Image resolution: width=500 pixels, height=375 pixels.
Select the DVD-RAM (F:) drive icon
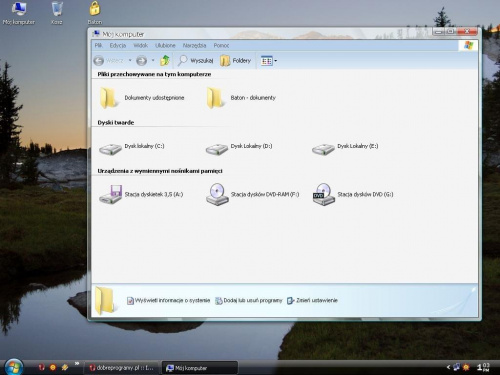[217, 194]
